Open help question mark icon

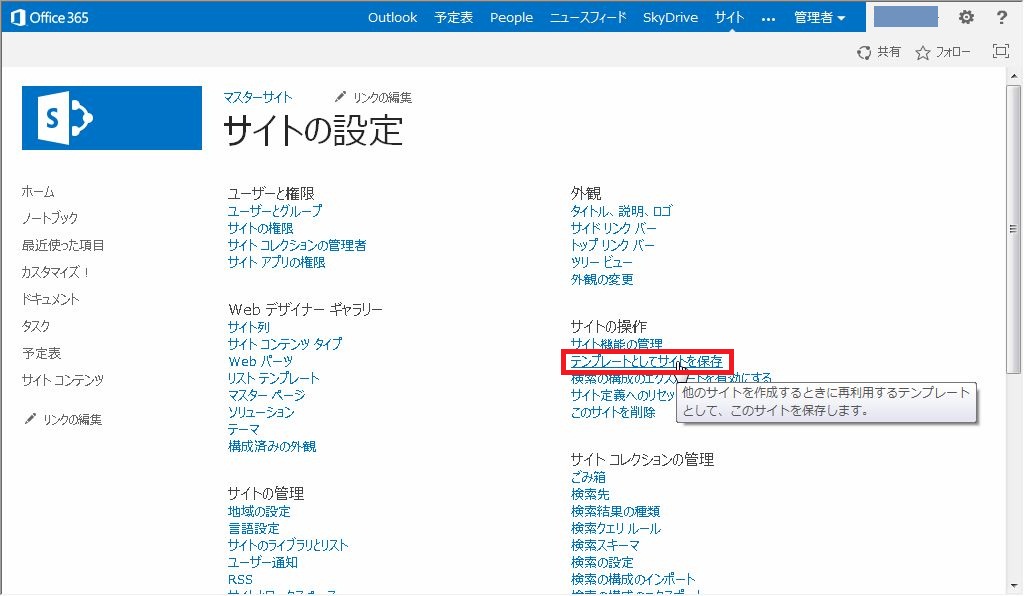1001,18
